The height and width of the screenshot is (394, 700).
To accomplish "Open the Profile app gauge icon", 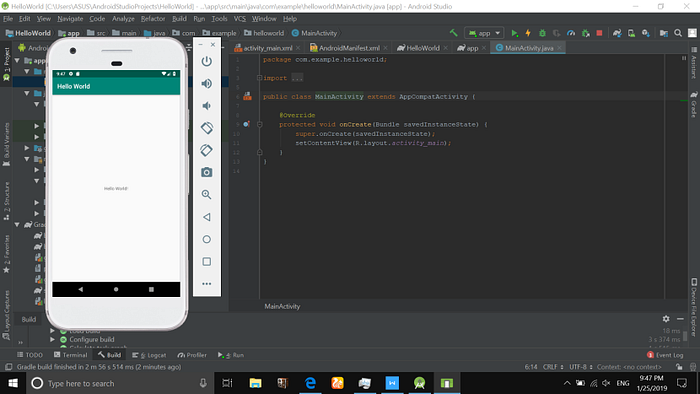I will point(571,33).
